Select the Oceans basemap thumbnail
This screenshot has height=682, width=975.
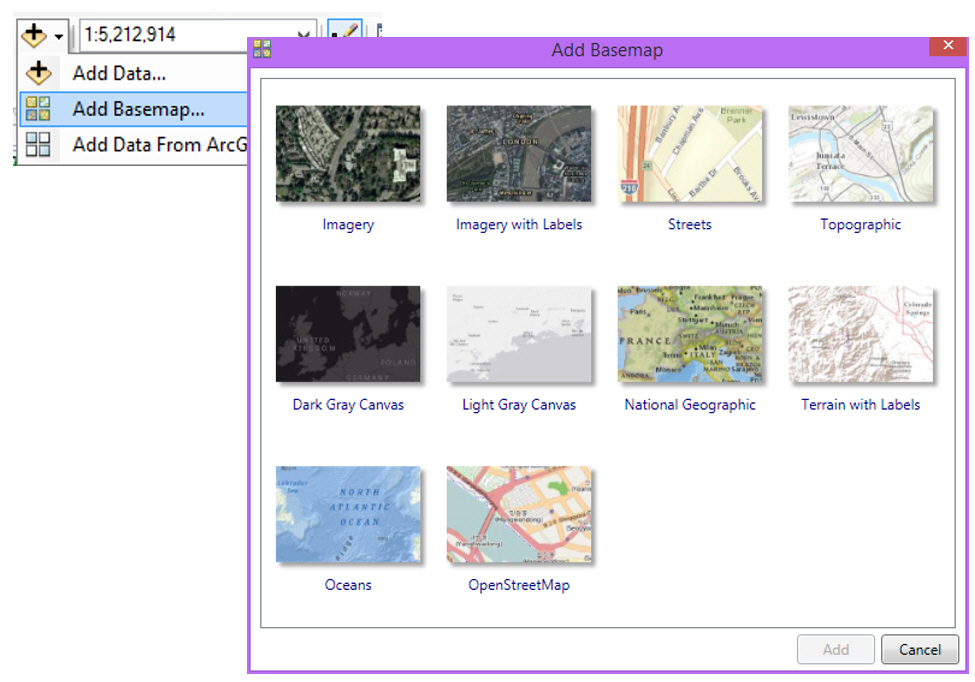coord(348,514)
